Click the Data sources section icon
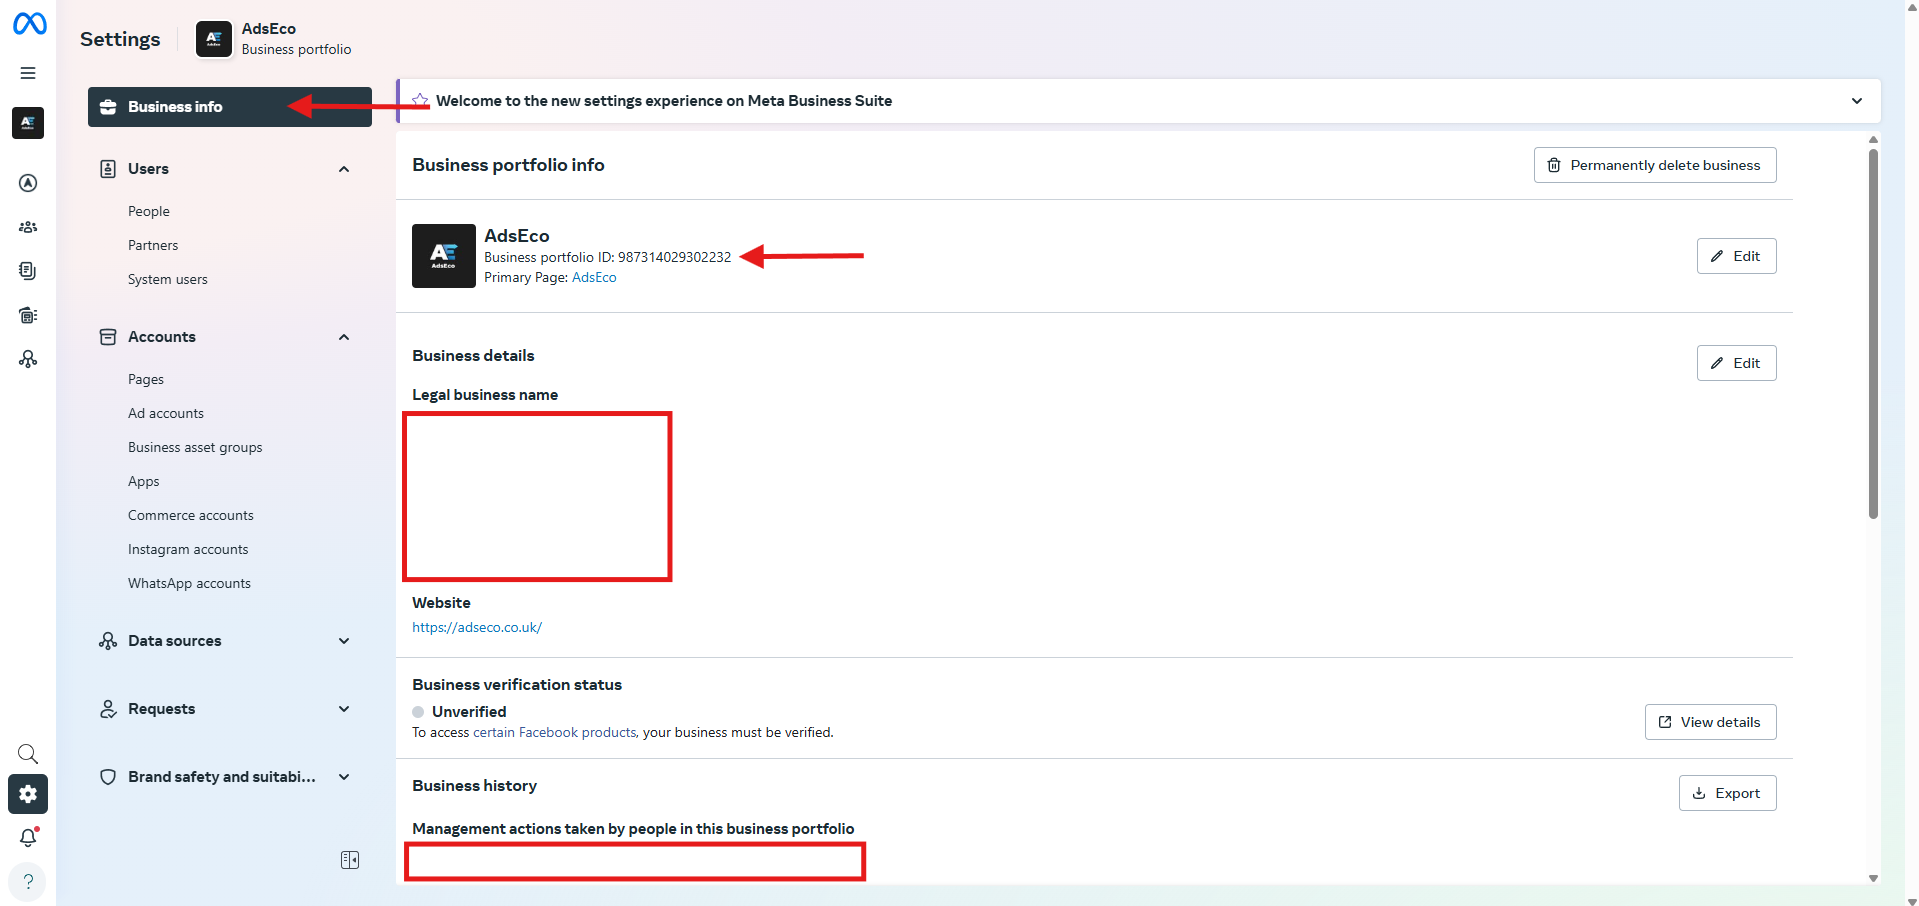The width and height of the screenshot is (1919, 906). [x=108, y=641]
